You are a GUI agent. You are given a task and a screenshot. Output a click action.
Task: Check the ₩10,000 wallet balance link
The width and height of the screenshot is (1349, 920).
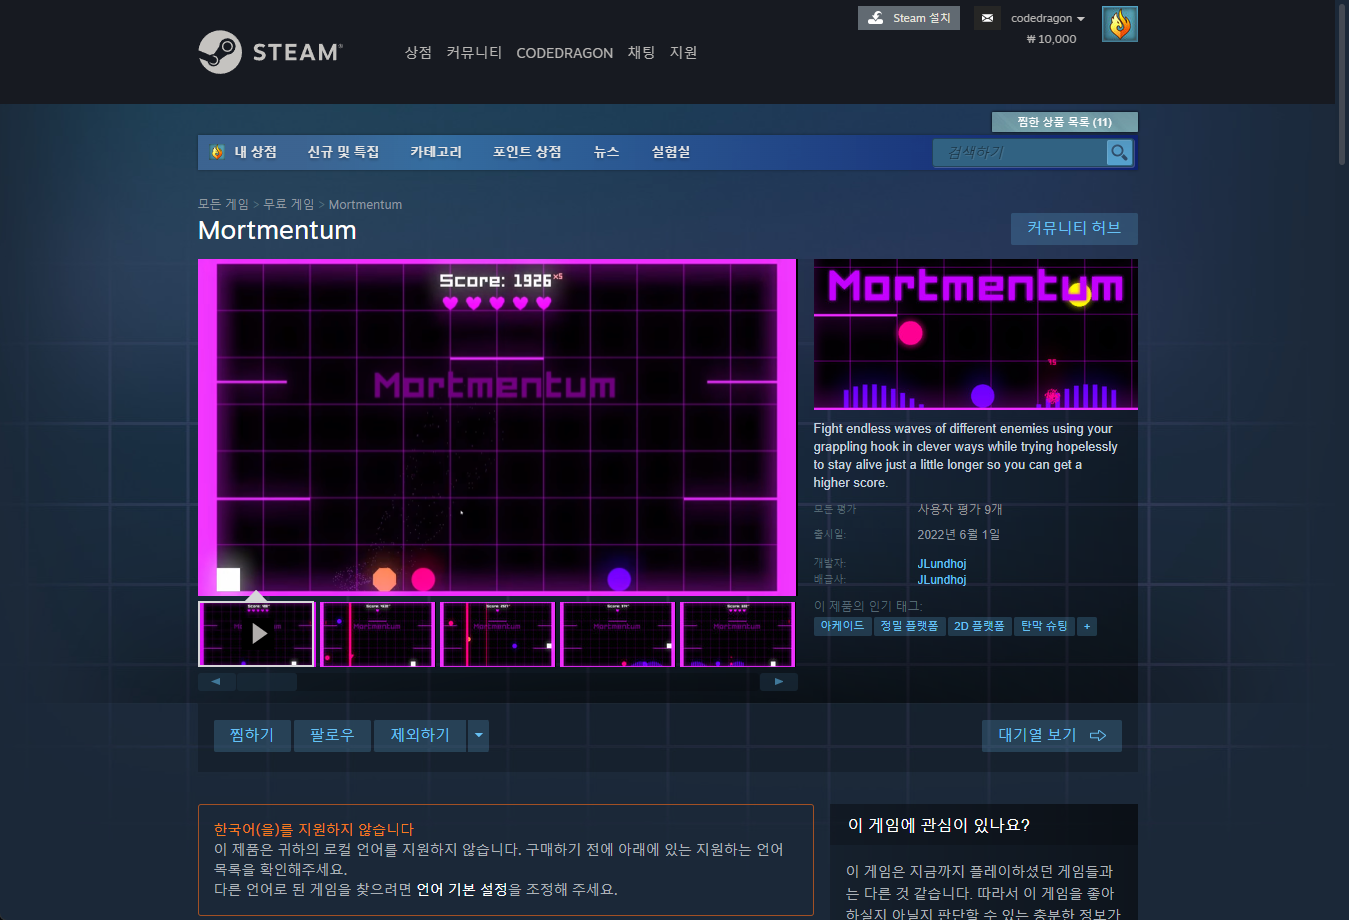pyautogui.click(x=1051, y=39)
